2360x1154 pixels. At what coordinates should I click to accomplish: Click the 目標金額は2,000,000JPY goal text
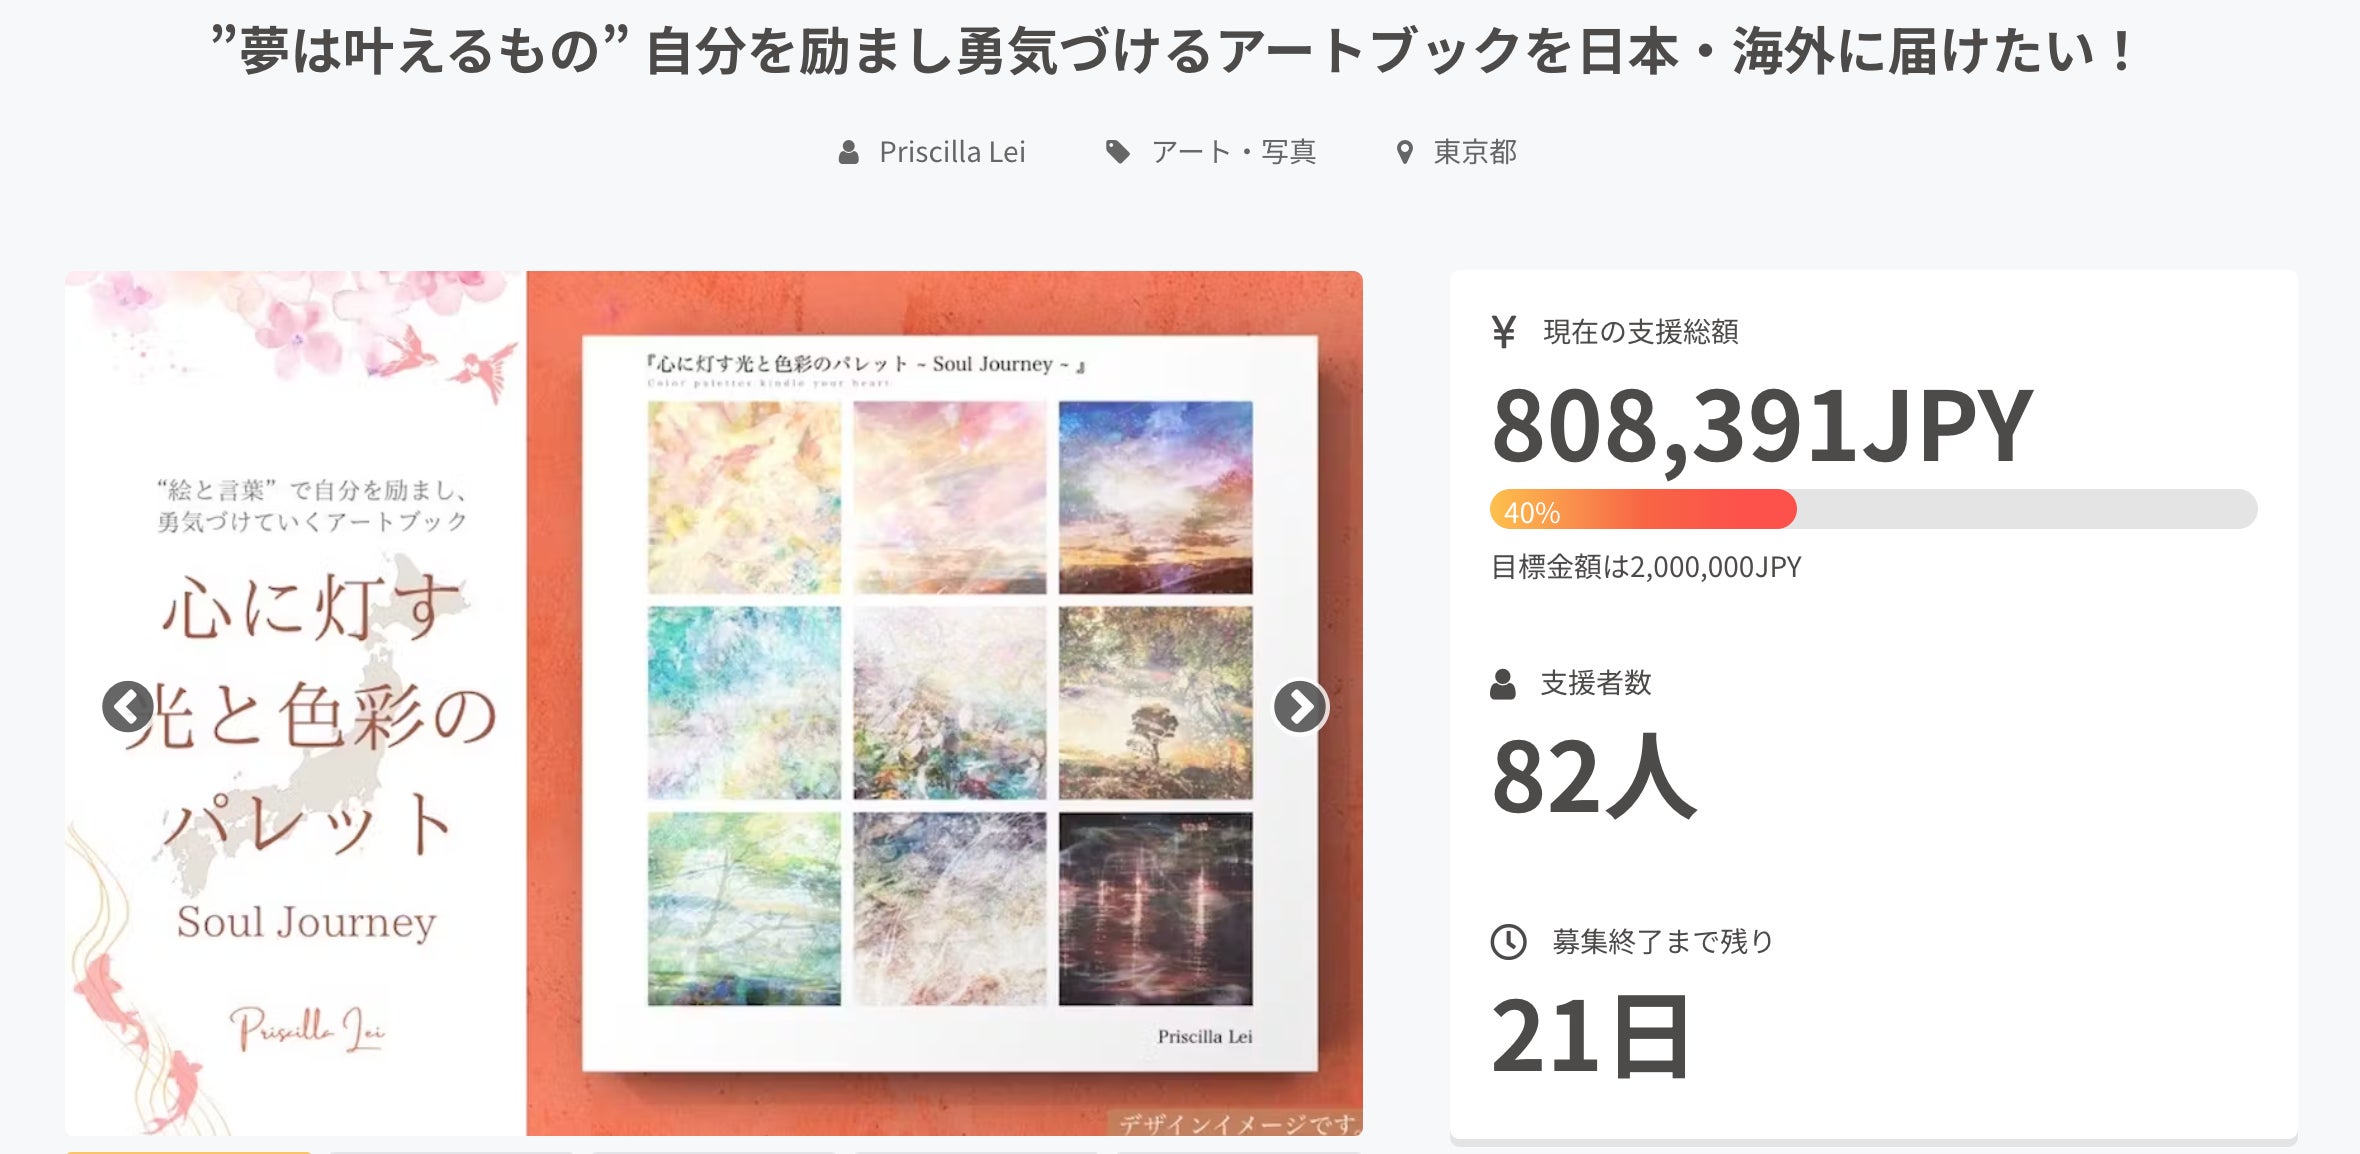(x=1646, y=567)
